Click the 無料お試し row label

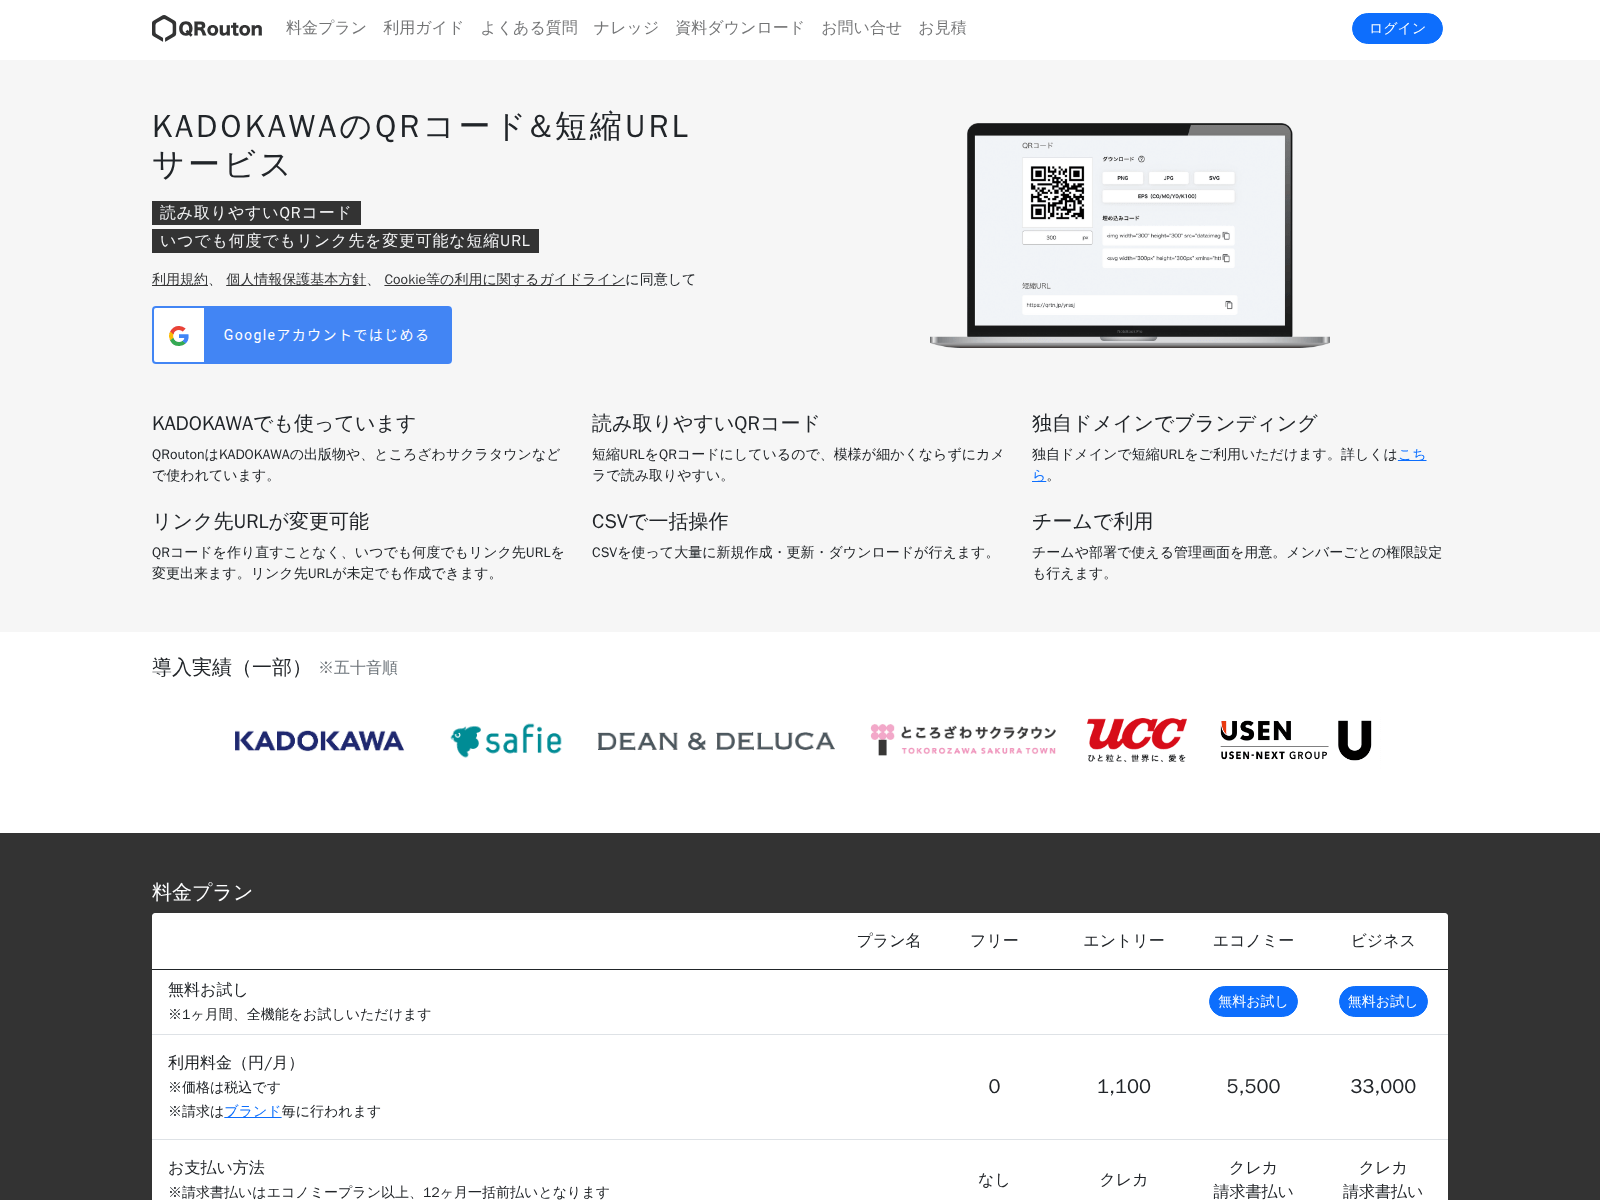(x=208, y=990)
